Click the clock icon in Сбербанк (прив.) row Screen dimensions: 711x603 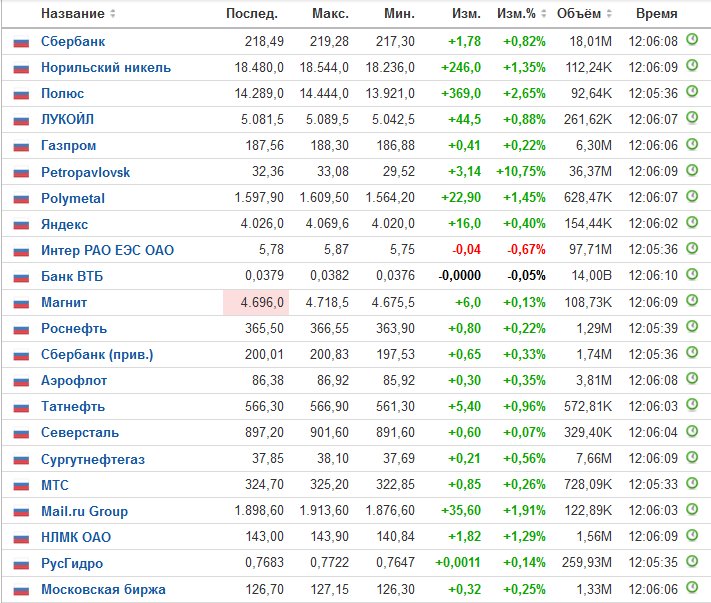(692, 353)
